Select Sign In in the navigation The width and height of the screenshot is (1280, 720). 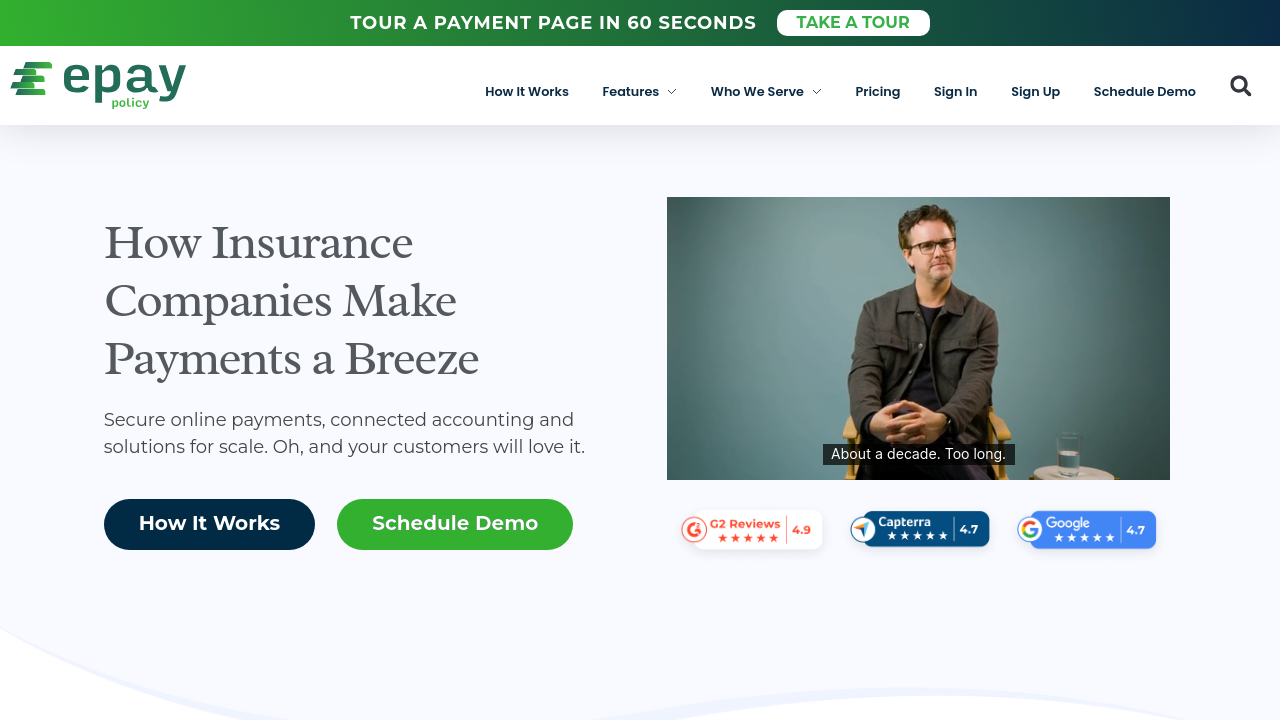[955, 92]
